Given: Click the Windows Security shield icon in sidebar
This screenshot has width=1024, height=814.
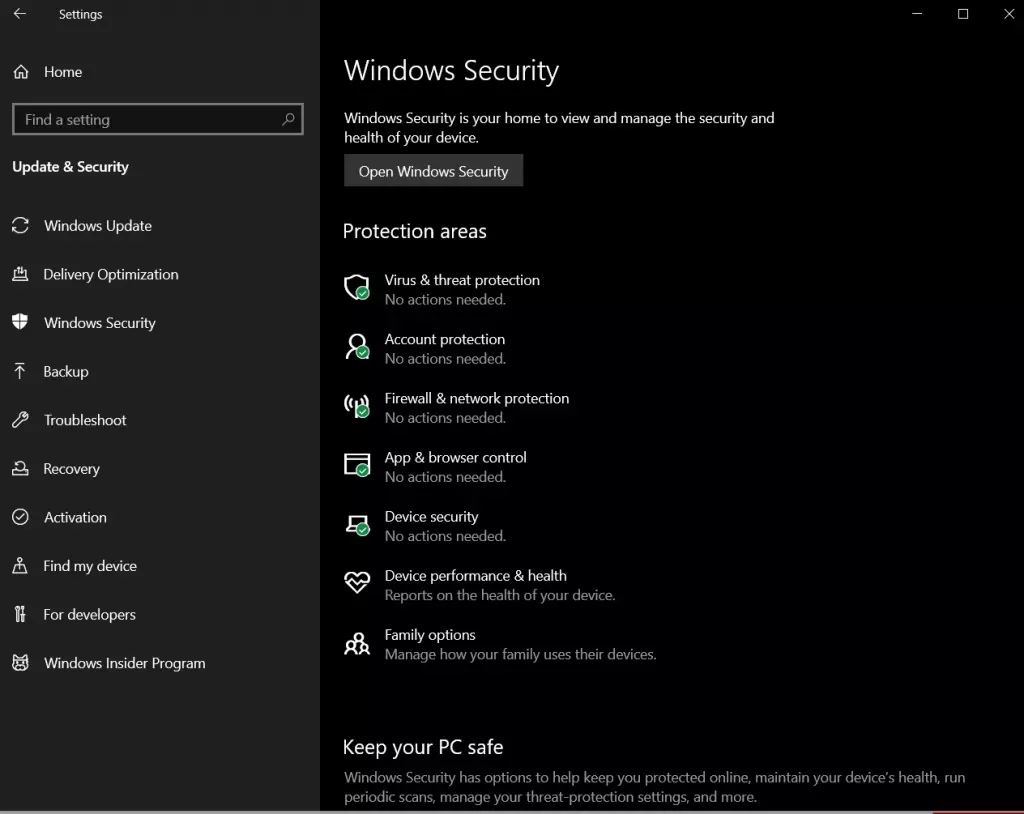Looking at the screenshot, I should [x=20, y=321].
